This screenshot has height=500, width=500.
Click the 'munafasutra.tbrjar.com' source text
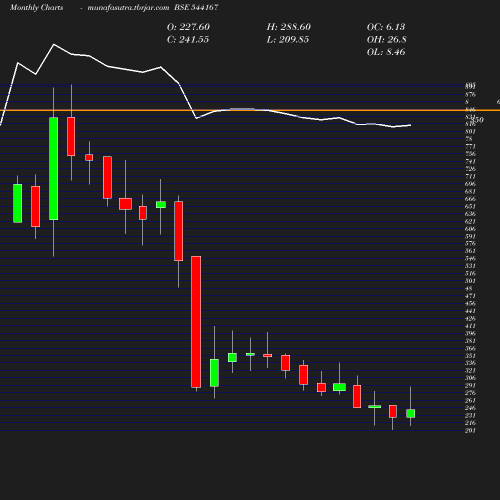click(128, 7)
